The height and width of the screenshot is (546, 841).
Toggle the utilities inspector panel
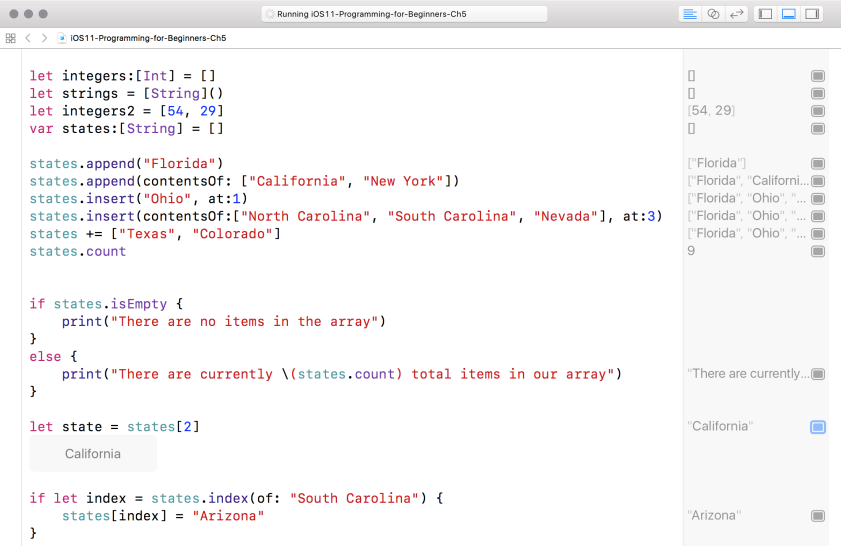coord(812,14)
